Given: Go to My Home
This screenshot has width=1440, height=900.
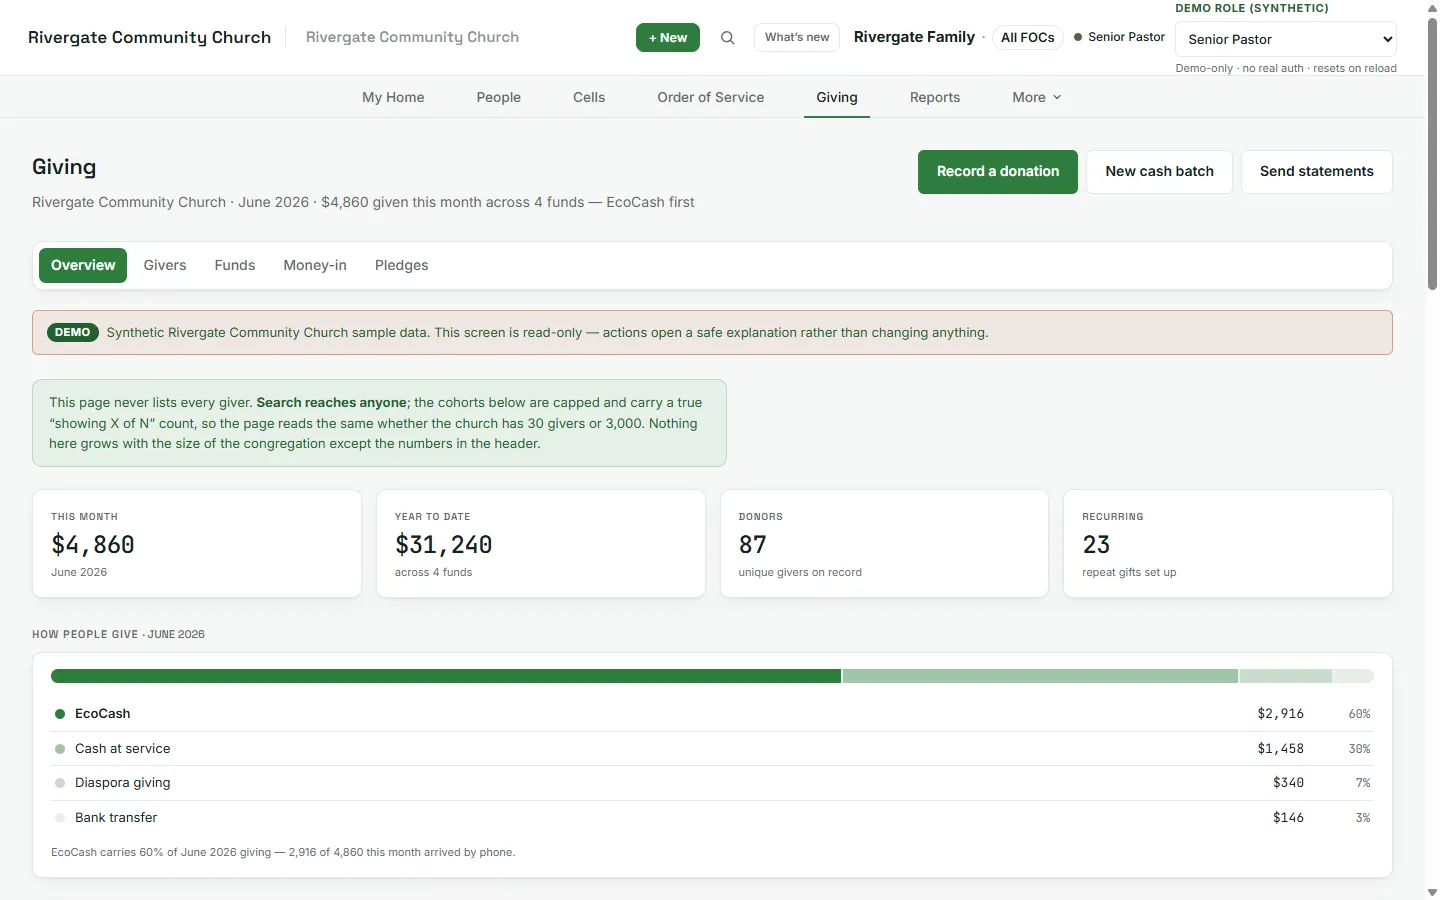Looking at the screenshot, I should [x=393, y=97].
